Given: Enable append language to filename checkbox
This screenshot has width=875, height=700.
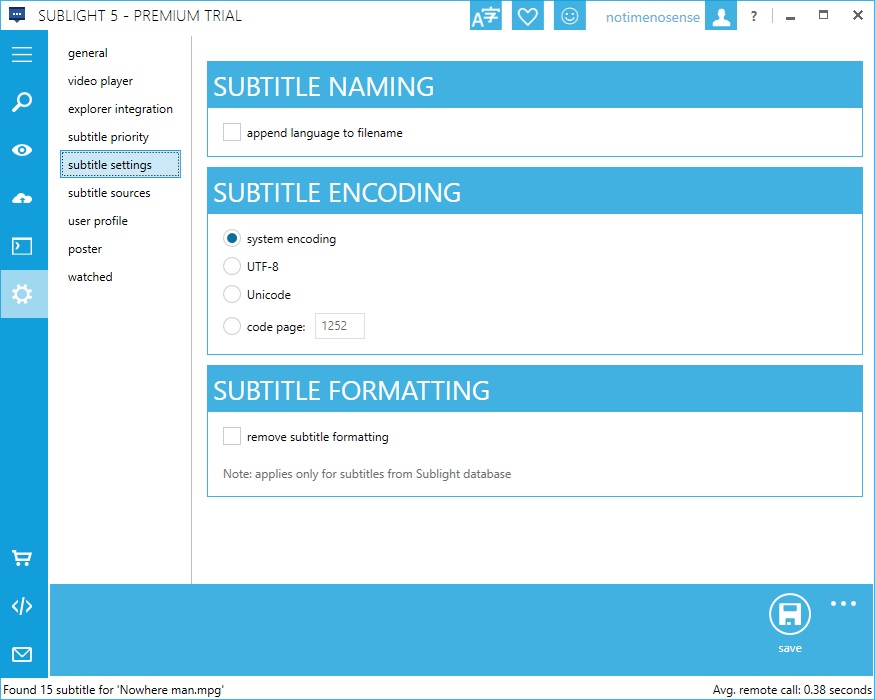Looking at the screenshot, I should [232, 132].
